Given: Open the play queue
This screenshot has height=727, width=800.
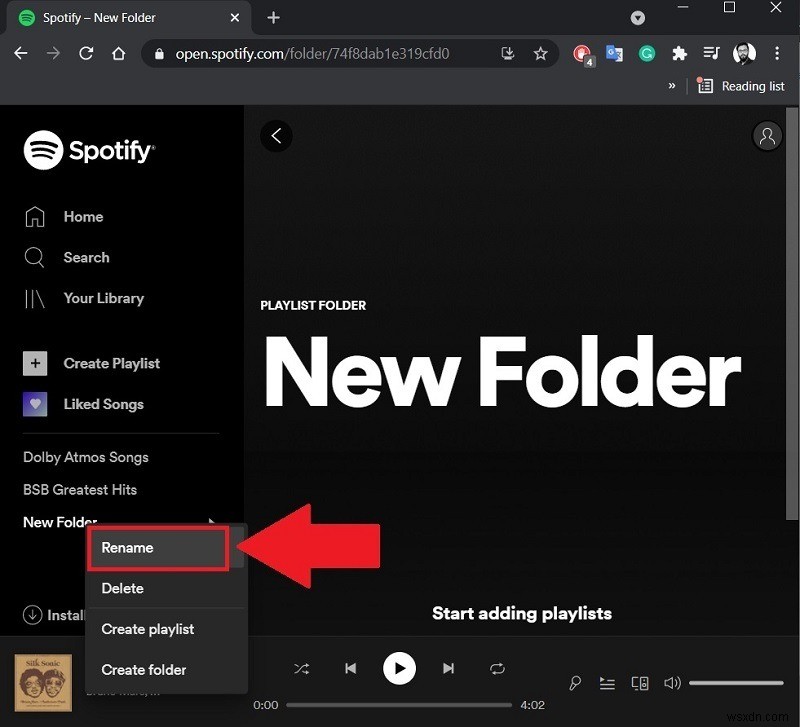Looking at the screenshot, I should coord(607,683).
